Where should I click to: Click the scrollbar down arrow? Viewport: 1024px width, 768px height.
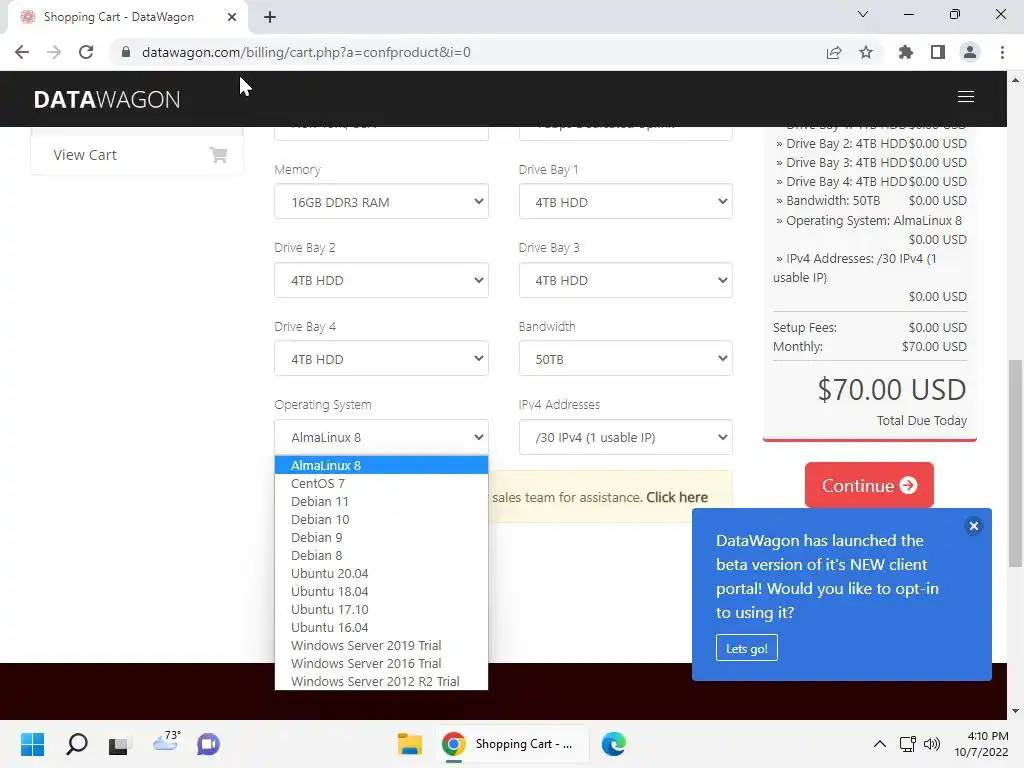(x=1015, y=711)
